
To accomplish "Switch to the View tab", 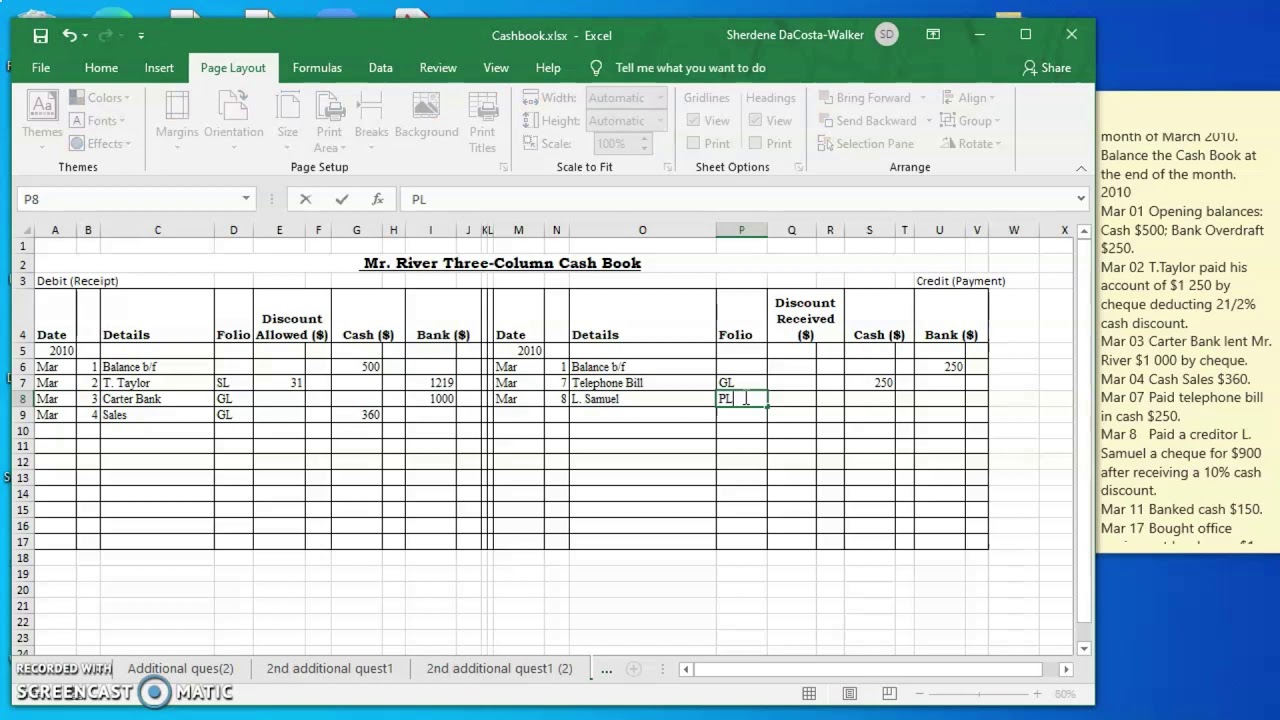I will pyautogui.click(x=496, y=68).
